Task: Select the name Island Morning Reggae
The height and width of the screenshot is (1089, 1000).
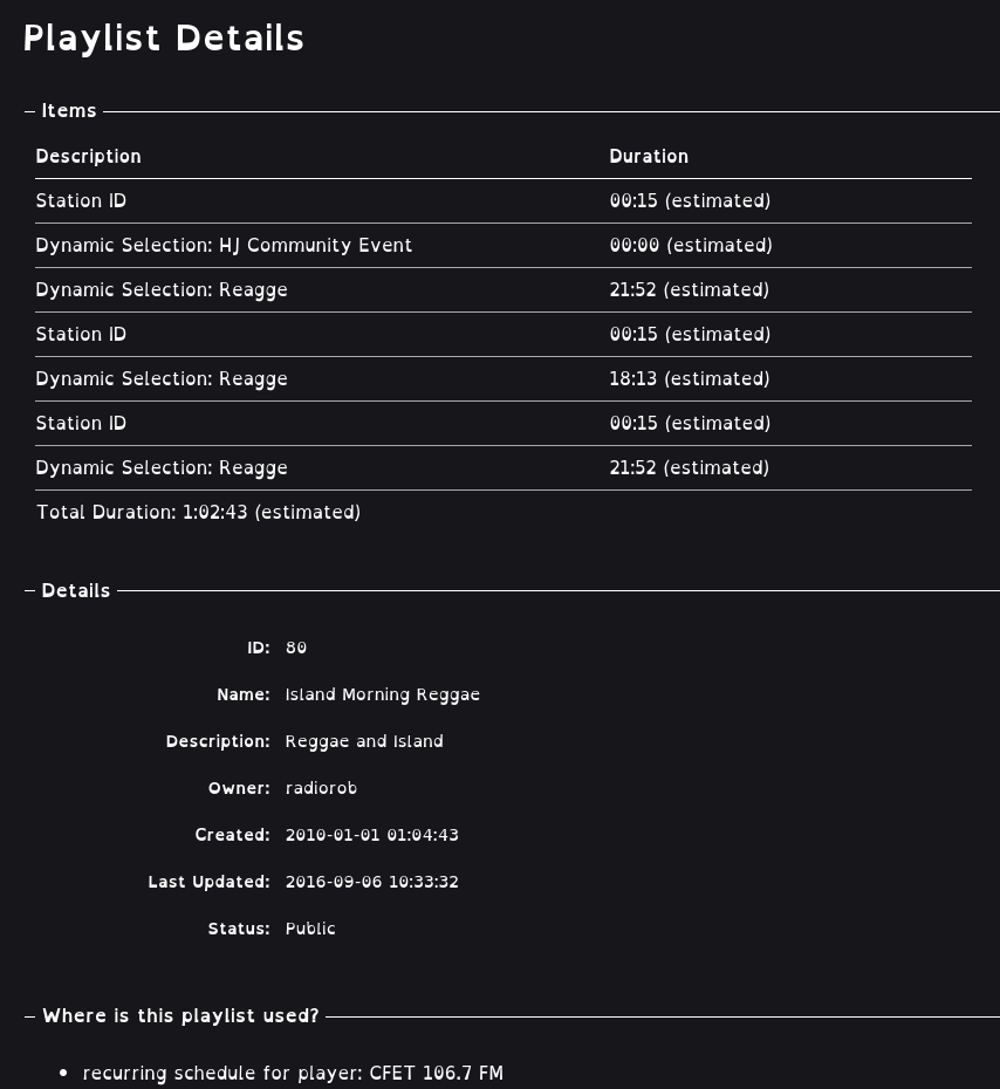Action: [382, 695]
